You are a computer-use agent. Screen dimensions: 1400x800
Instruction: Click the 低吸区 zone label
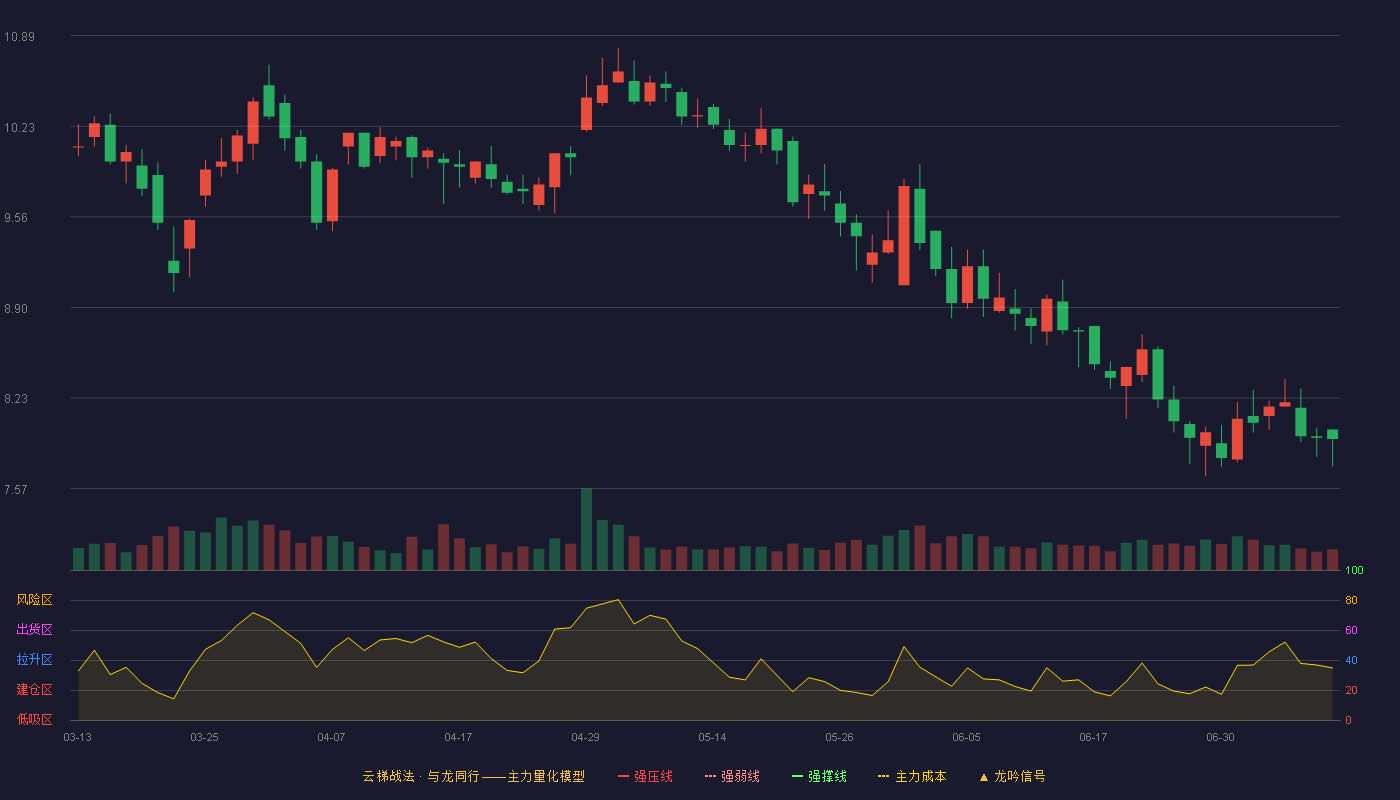point(34,719)
